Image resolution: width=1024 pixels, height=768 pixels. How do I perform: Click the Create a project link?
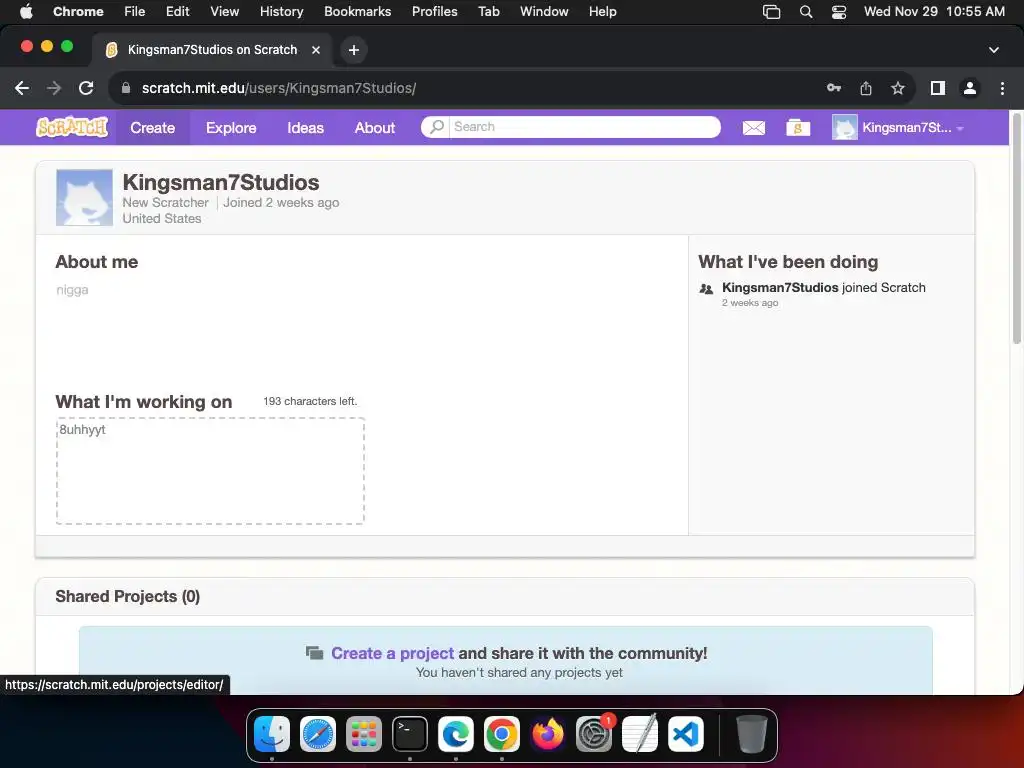[392, 653]
